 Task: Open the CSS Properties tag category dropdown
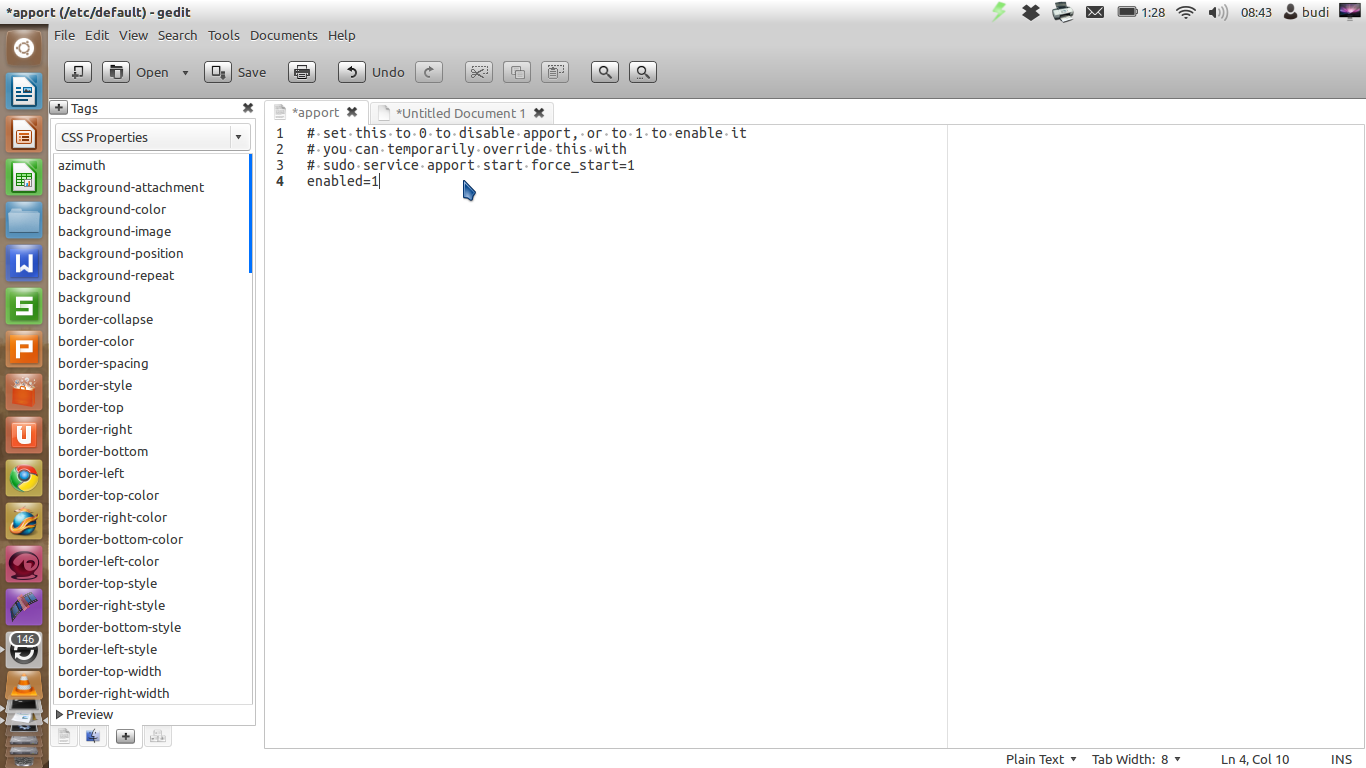point(153,137)
